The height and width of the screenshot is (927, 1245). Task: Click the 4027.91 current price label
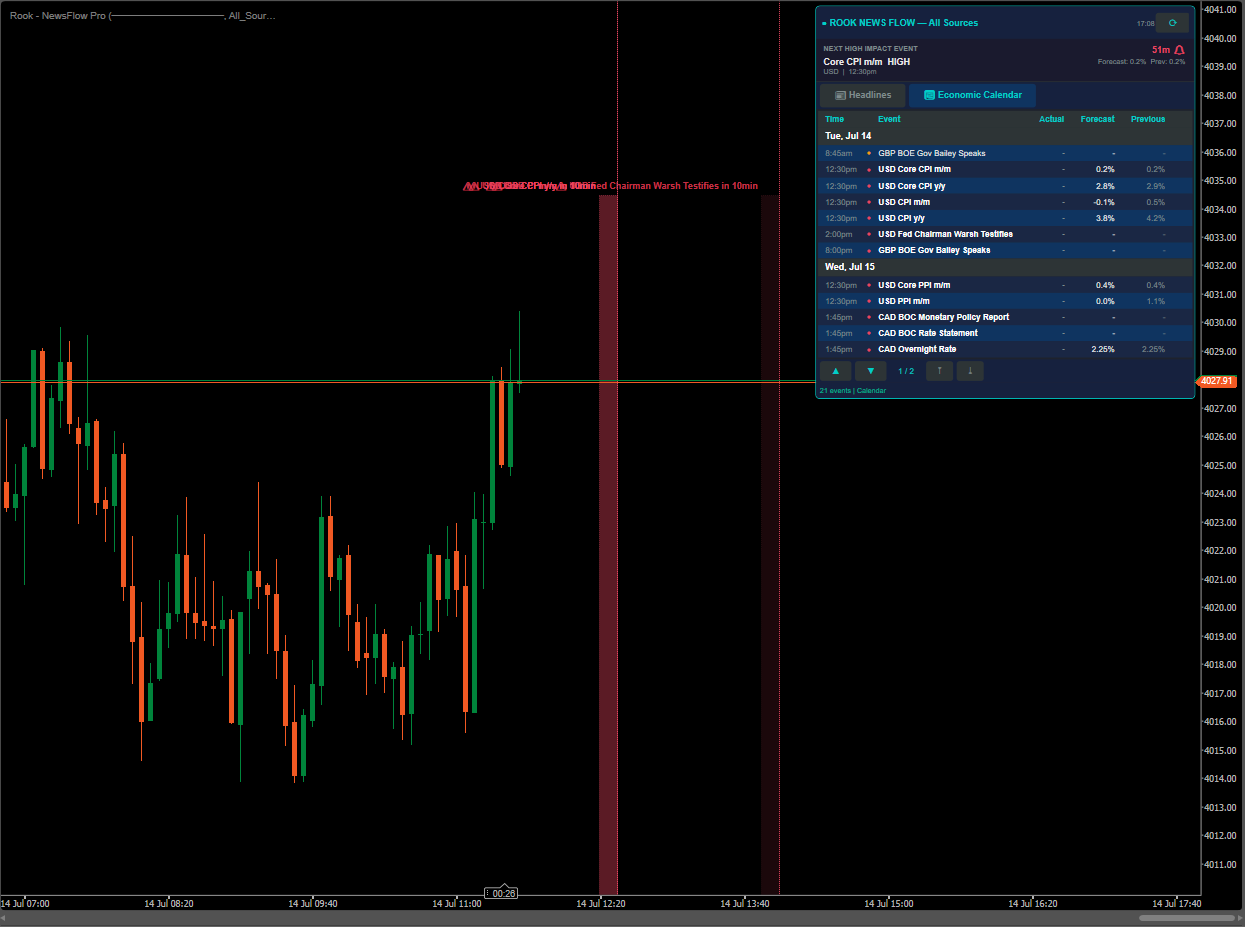tap(1218, 381)
